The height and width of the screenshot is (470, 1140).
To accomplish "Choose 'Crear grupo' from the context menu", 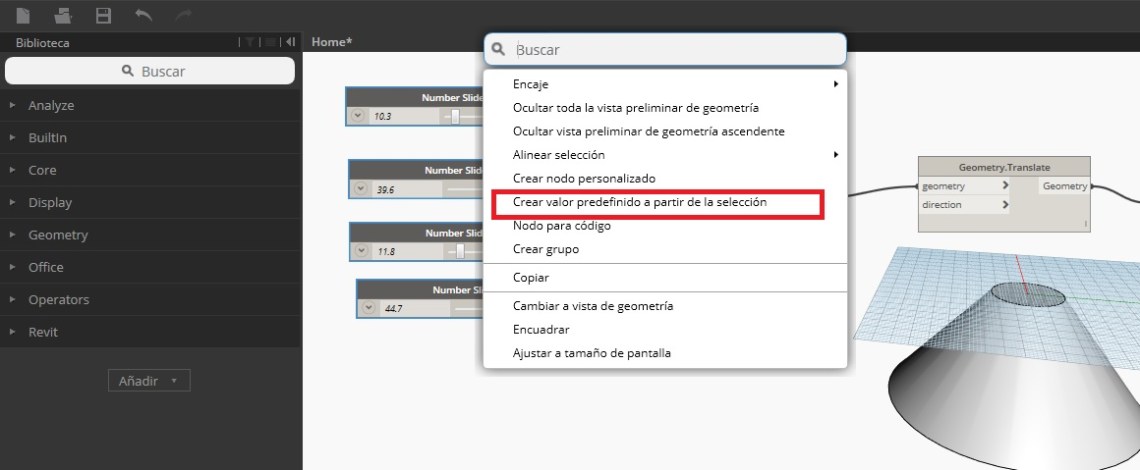I will pos(546,249).
